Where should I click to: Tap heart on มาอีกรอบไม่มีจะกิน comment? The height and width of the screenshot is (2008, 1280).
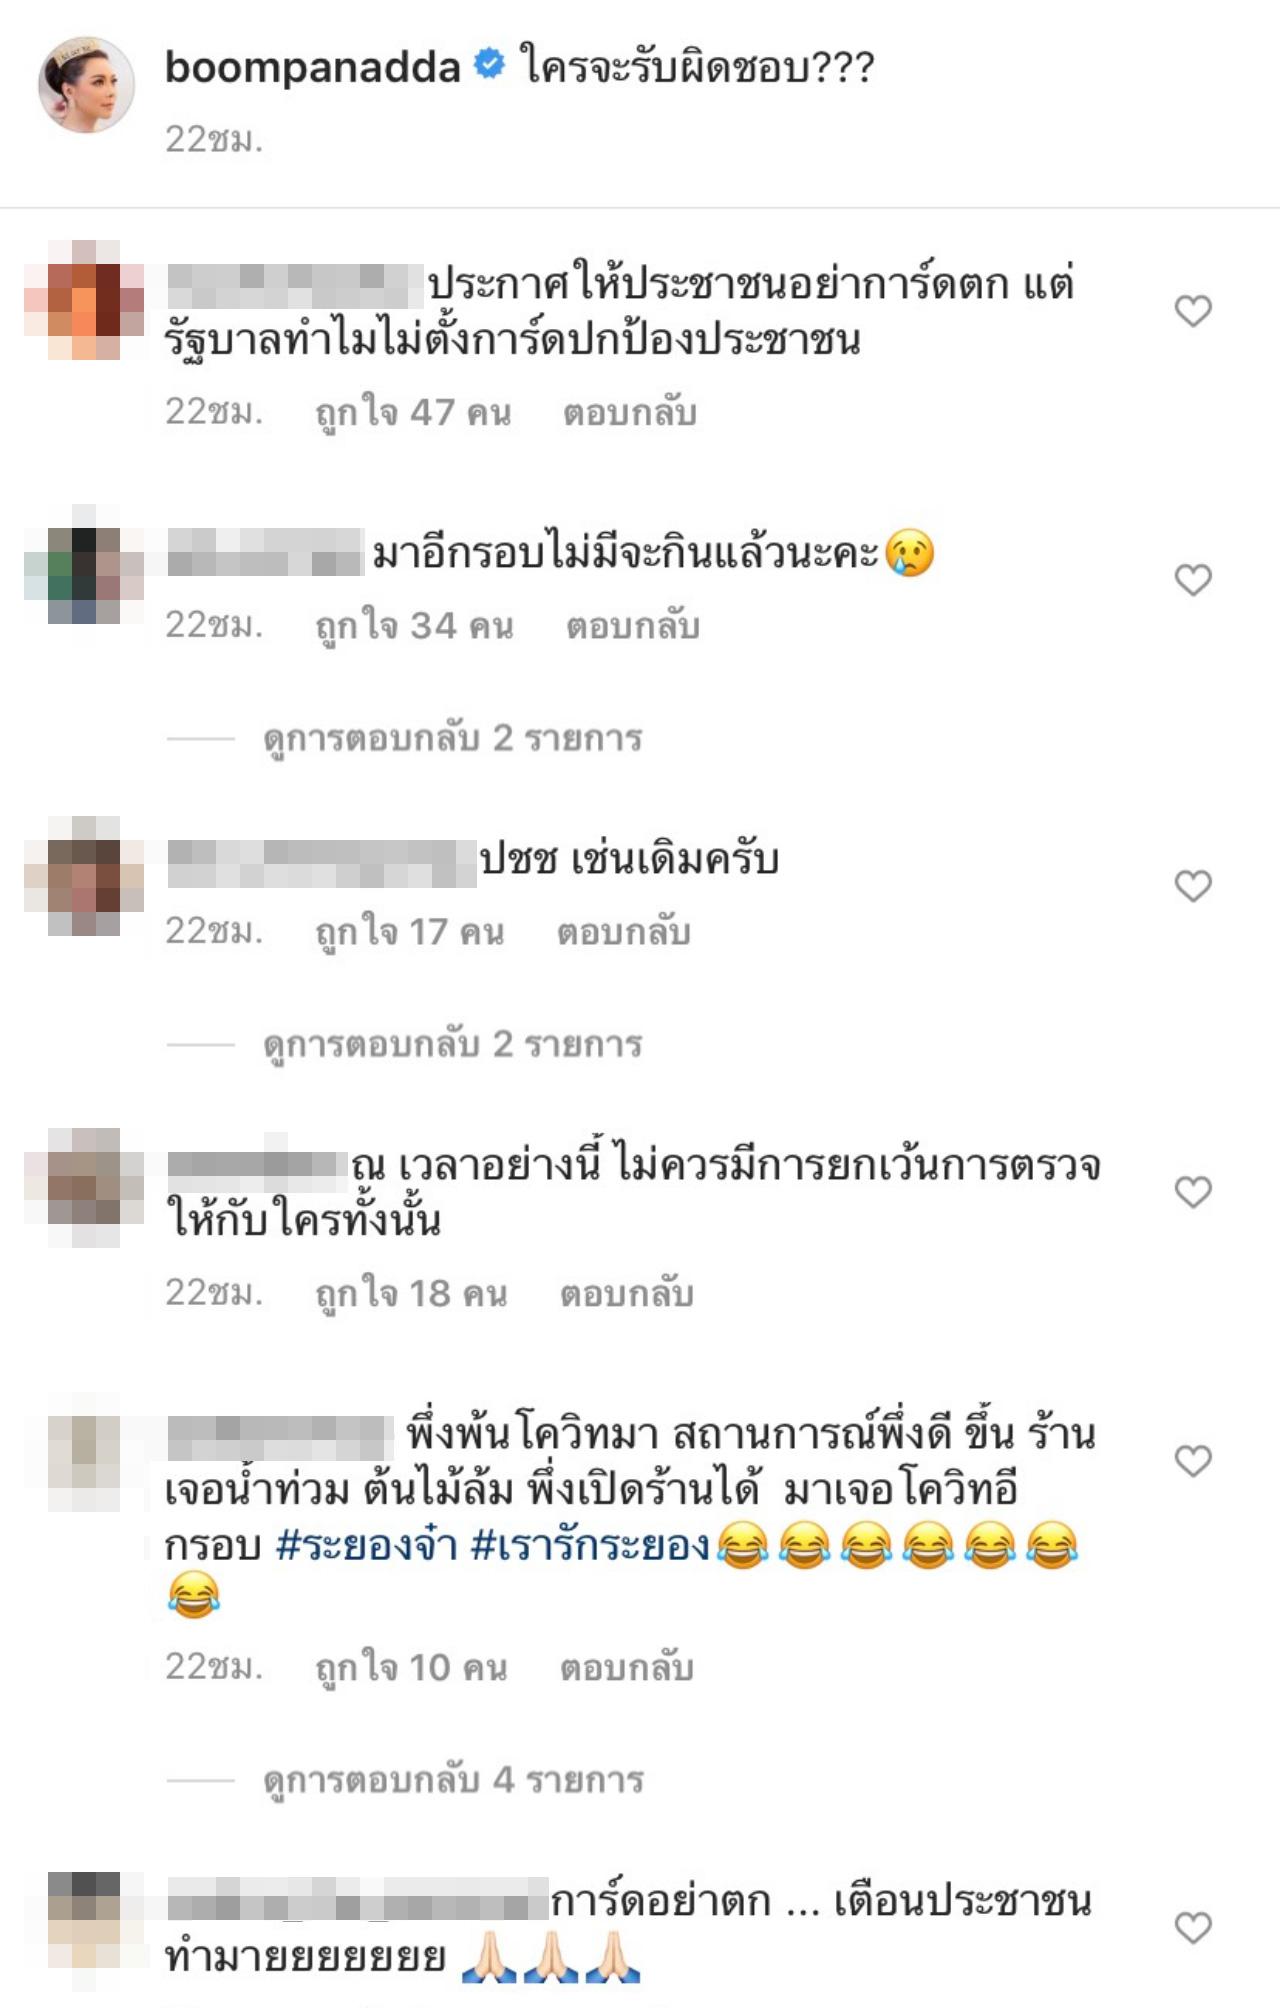(1193, 580)
